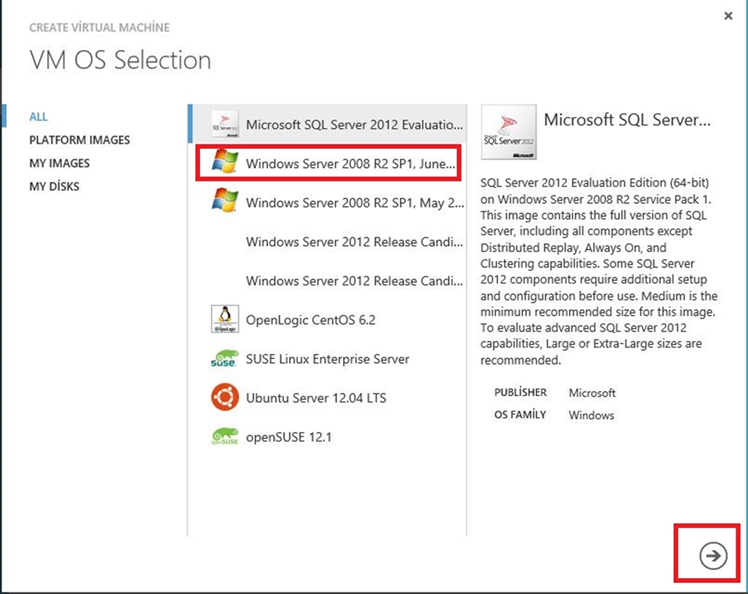The width and height of the screenshot is (748, 594).
Task: Click Windows logo of the June image
Action: pyautogui.click(x=225, y=161)
